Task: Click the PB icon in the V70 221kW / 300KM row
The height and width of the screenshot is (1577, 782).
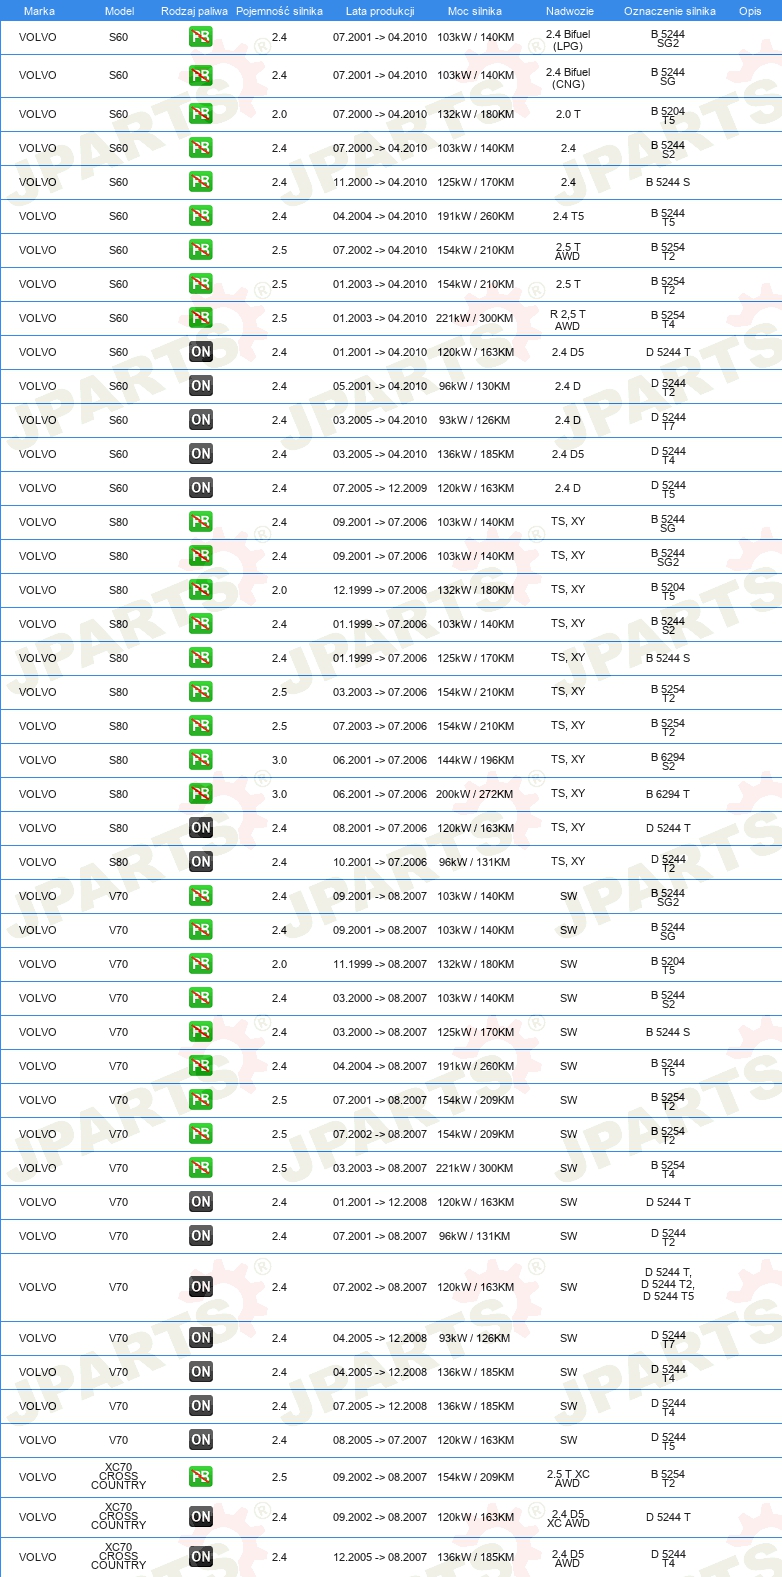Action: 201,1168
